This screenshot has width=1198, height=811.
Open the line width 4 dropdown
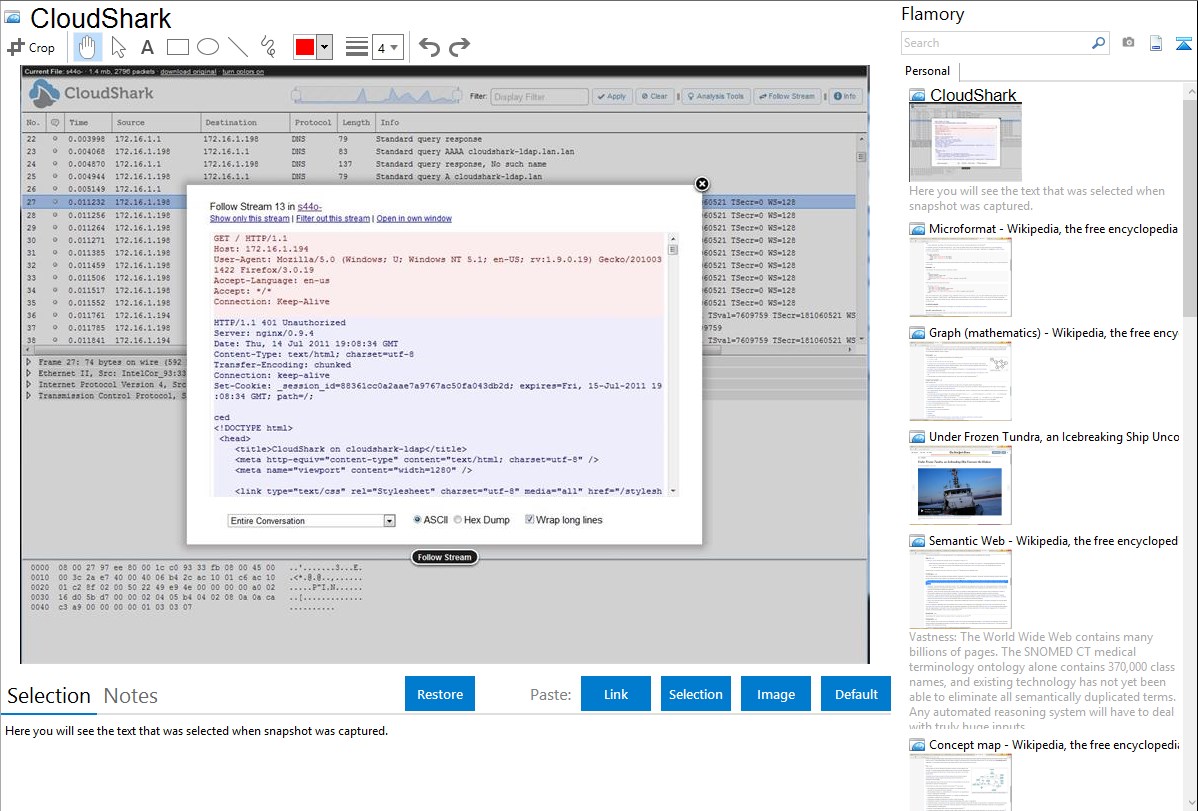pyautogui.click(x=387, y=47)
